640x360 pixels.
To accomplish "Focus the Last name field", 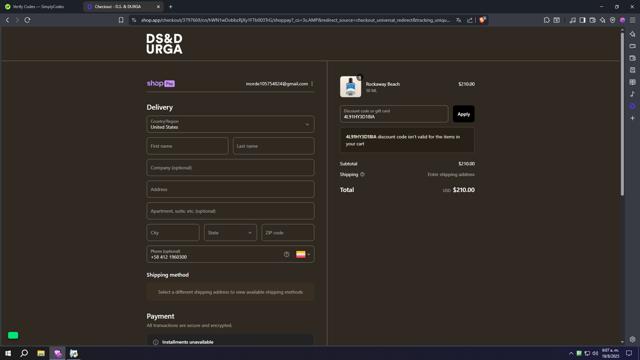I will 273,146.
